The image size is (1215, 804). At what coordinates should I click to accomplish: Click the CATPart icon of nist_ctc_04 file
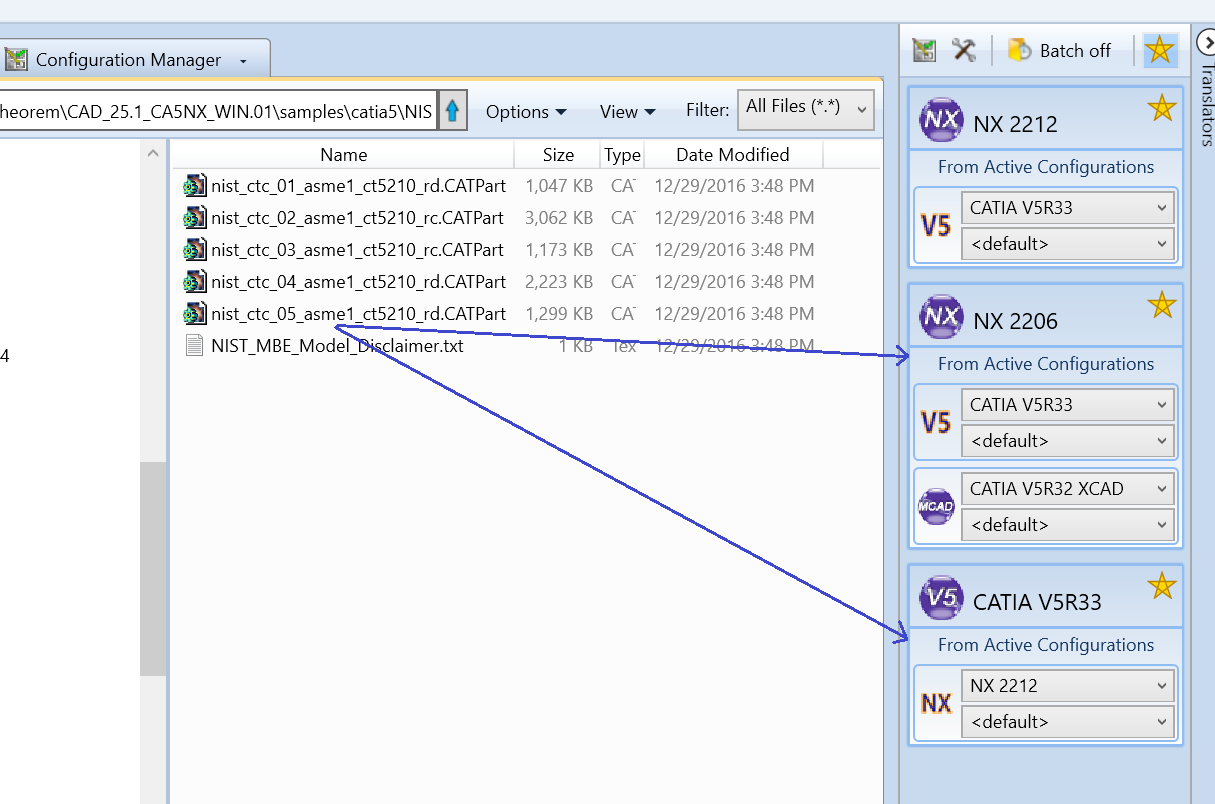pyautogui.click(x=194, y=282)
